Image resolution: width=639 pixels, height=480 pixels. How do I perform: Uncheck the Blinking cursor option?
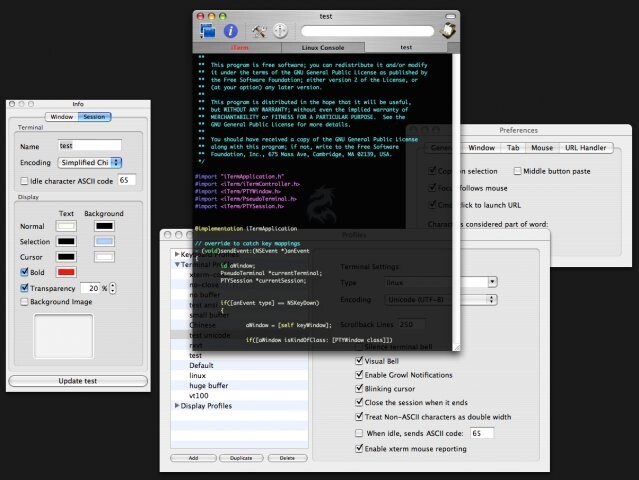pos(359,388)
